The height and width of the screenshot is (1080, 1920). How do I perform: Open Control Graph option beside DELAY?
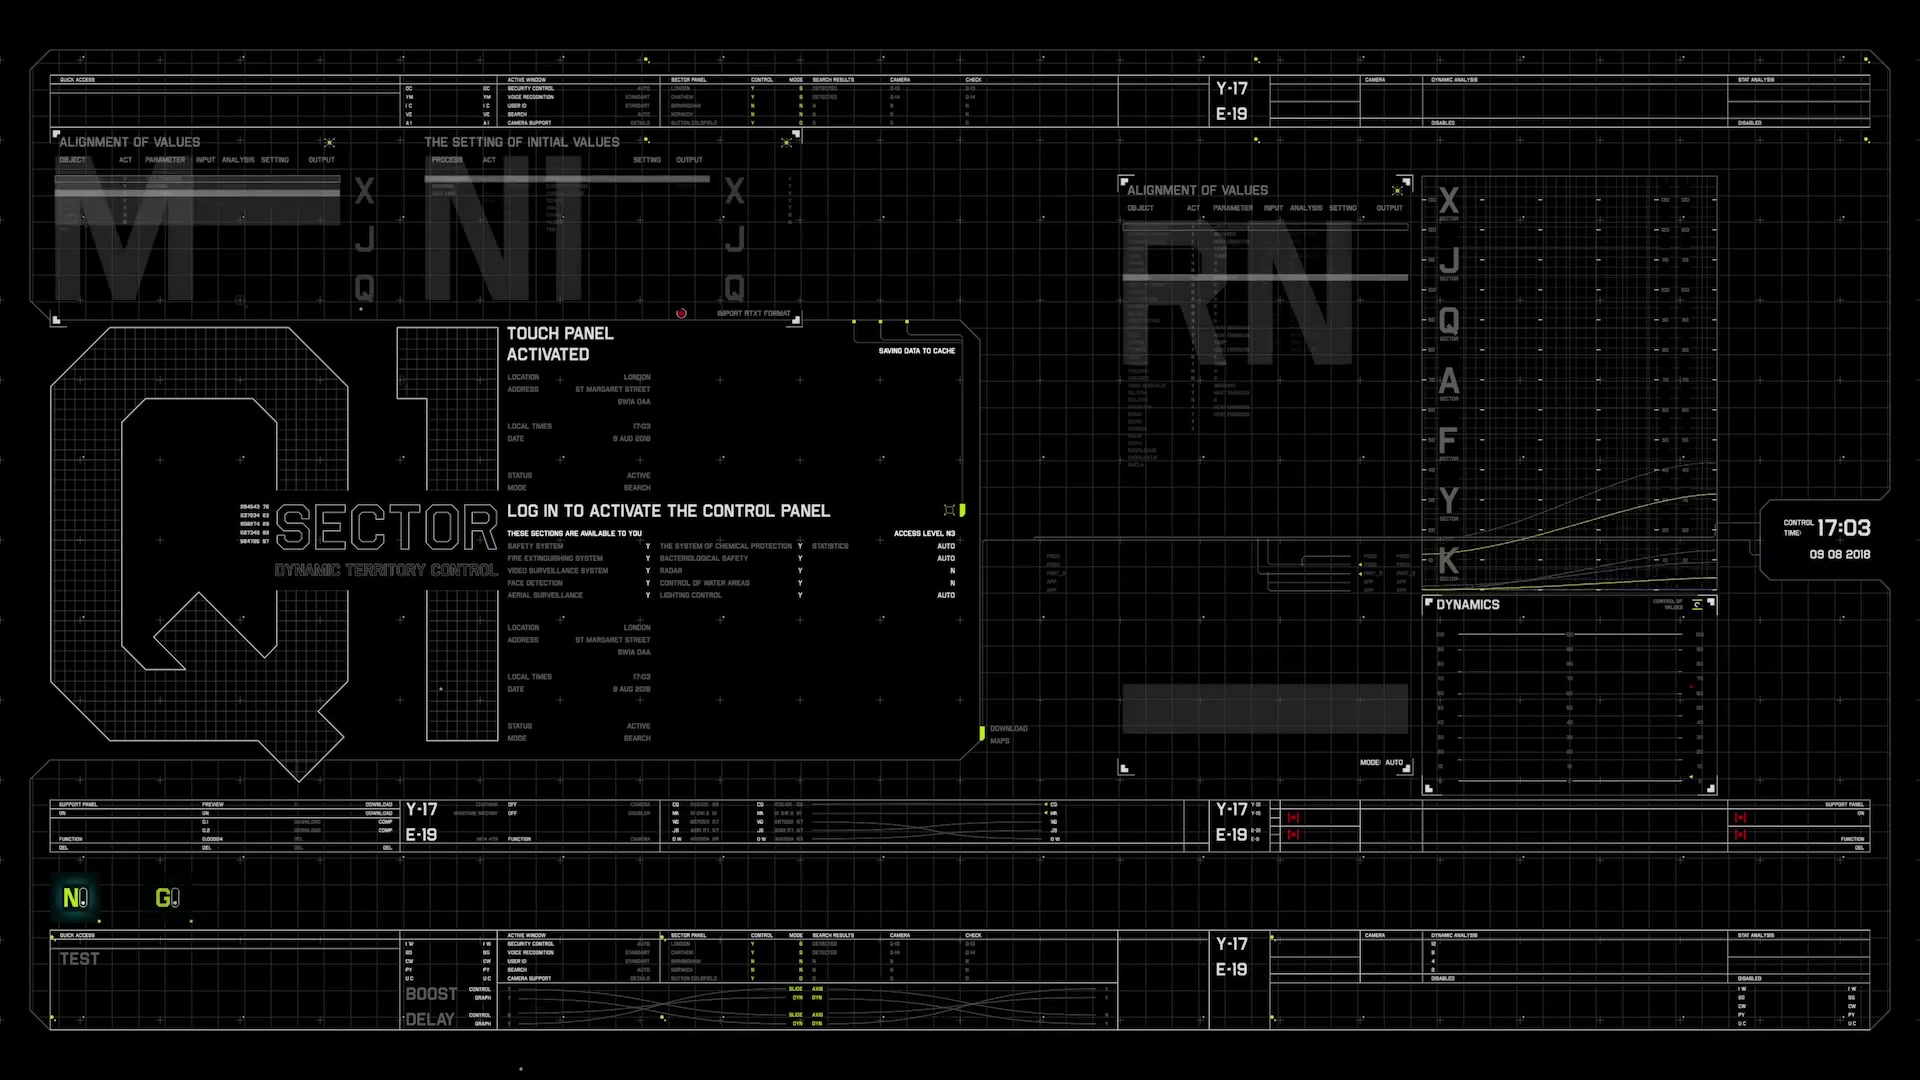[x=481, y=1019]
